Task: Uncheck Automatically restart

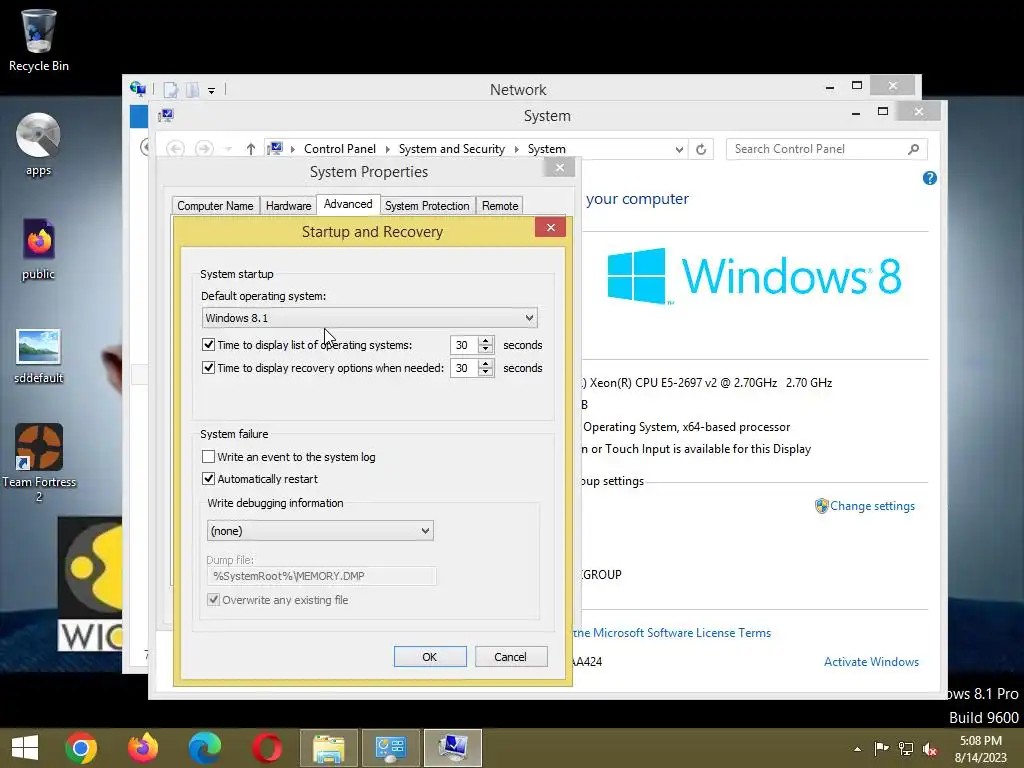Action: [208, 478]
